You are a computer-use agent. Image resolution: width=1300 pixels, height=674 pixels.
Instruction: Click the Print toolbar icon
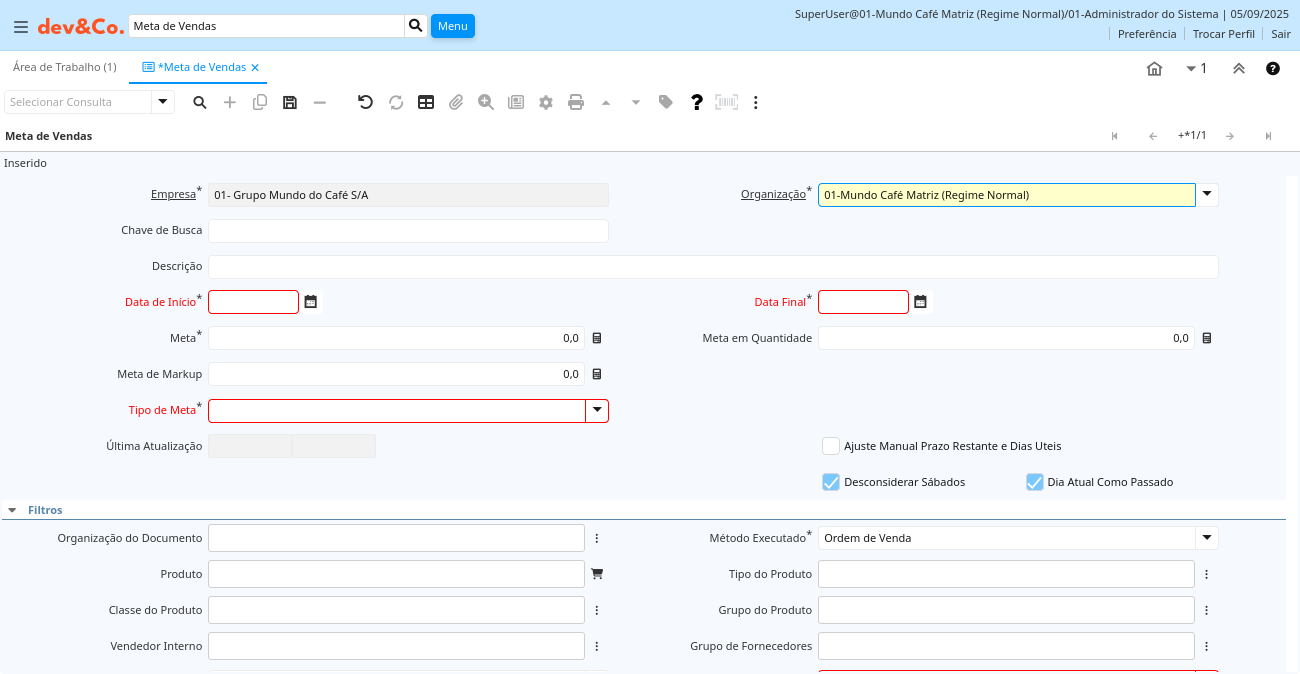(576, 102)
